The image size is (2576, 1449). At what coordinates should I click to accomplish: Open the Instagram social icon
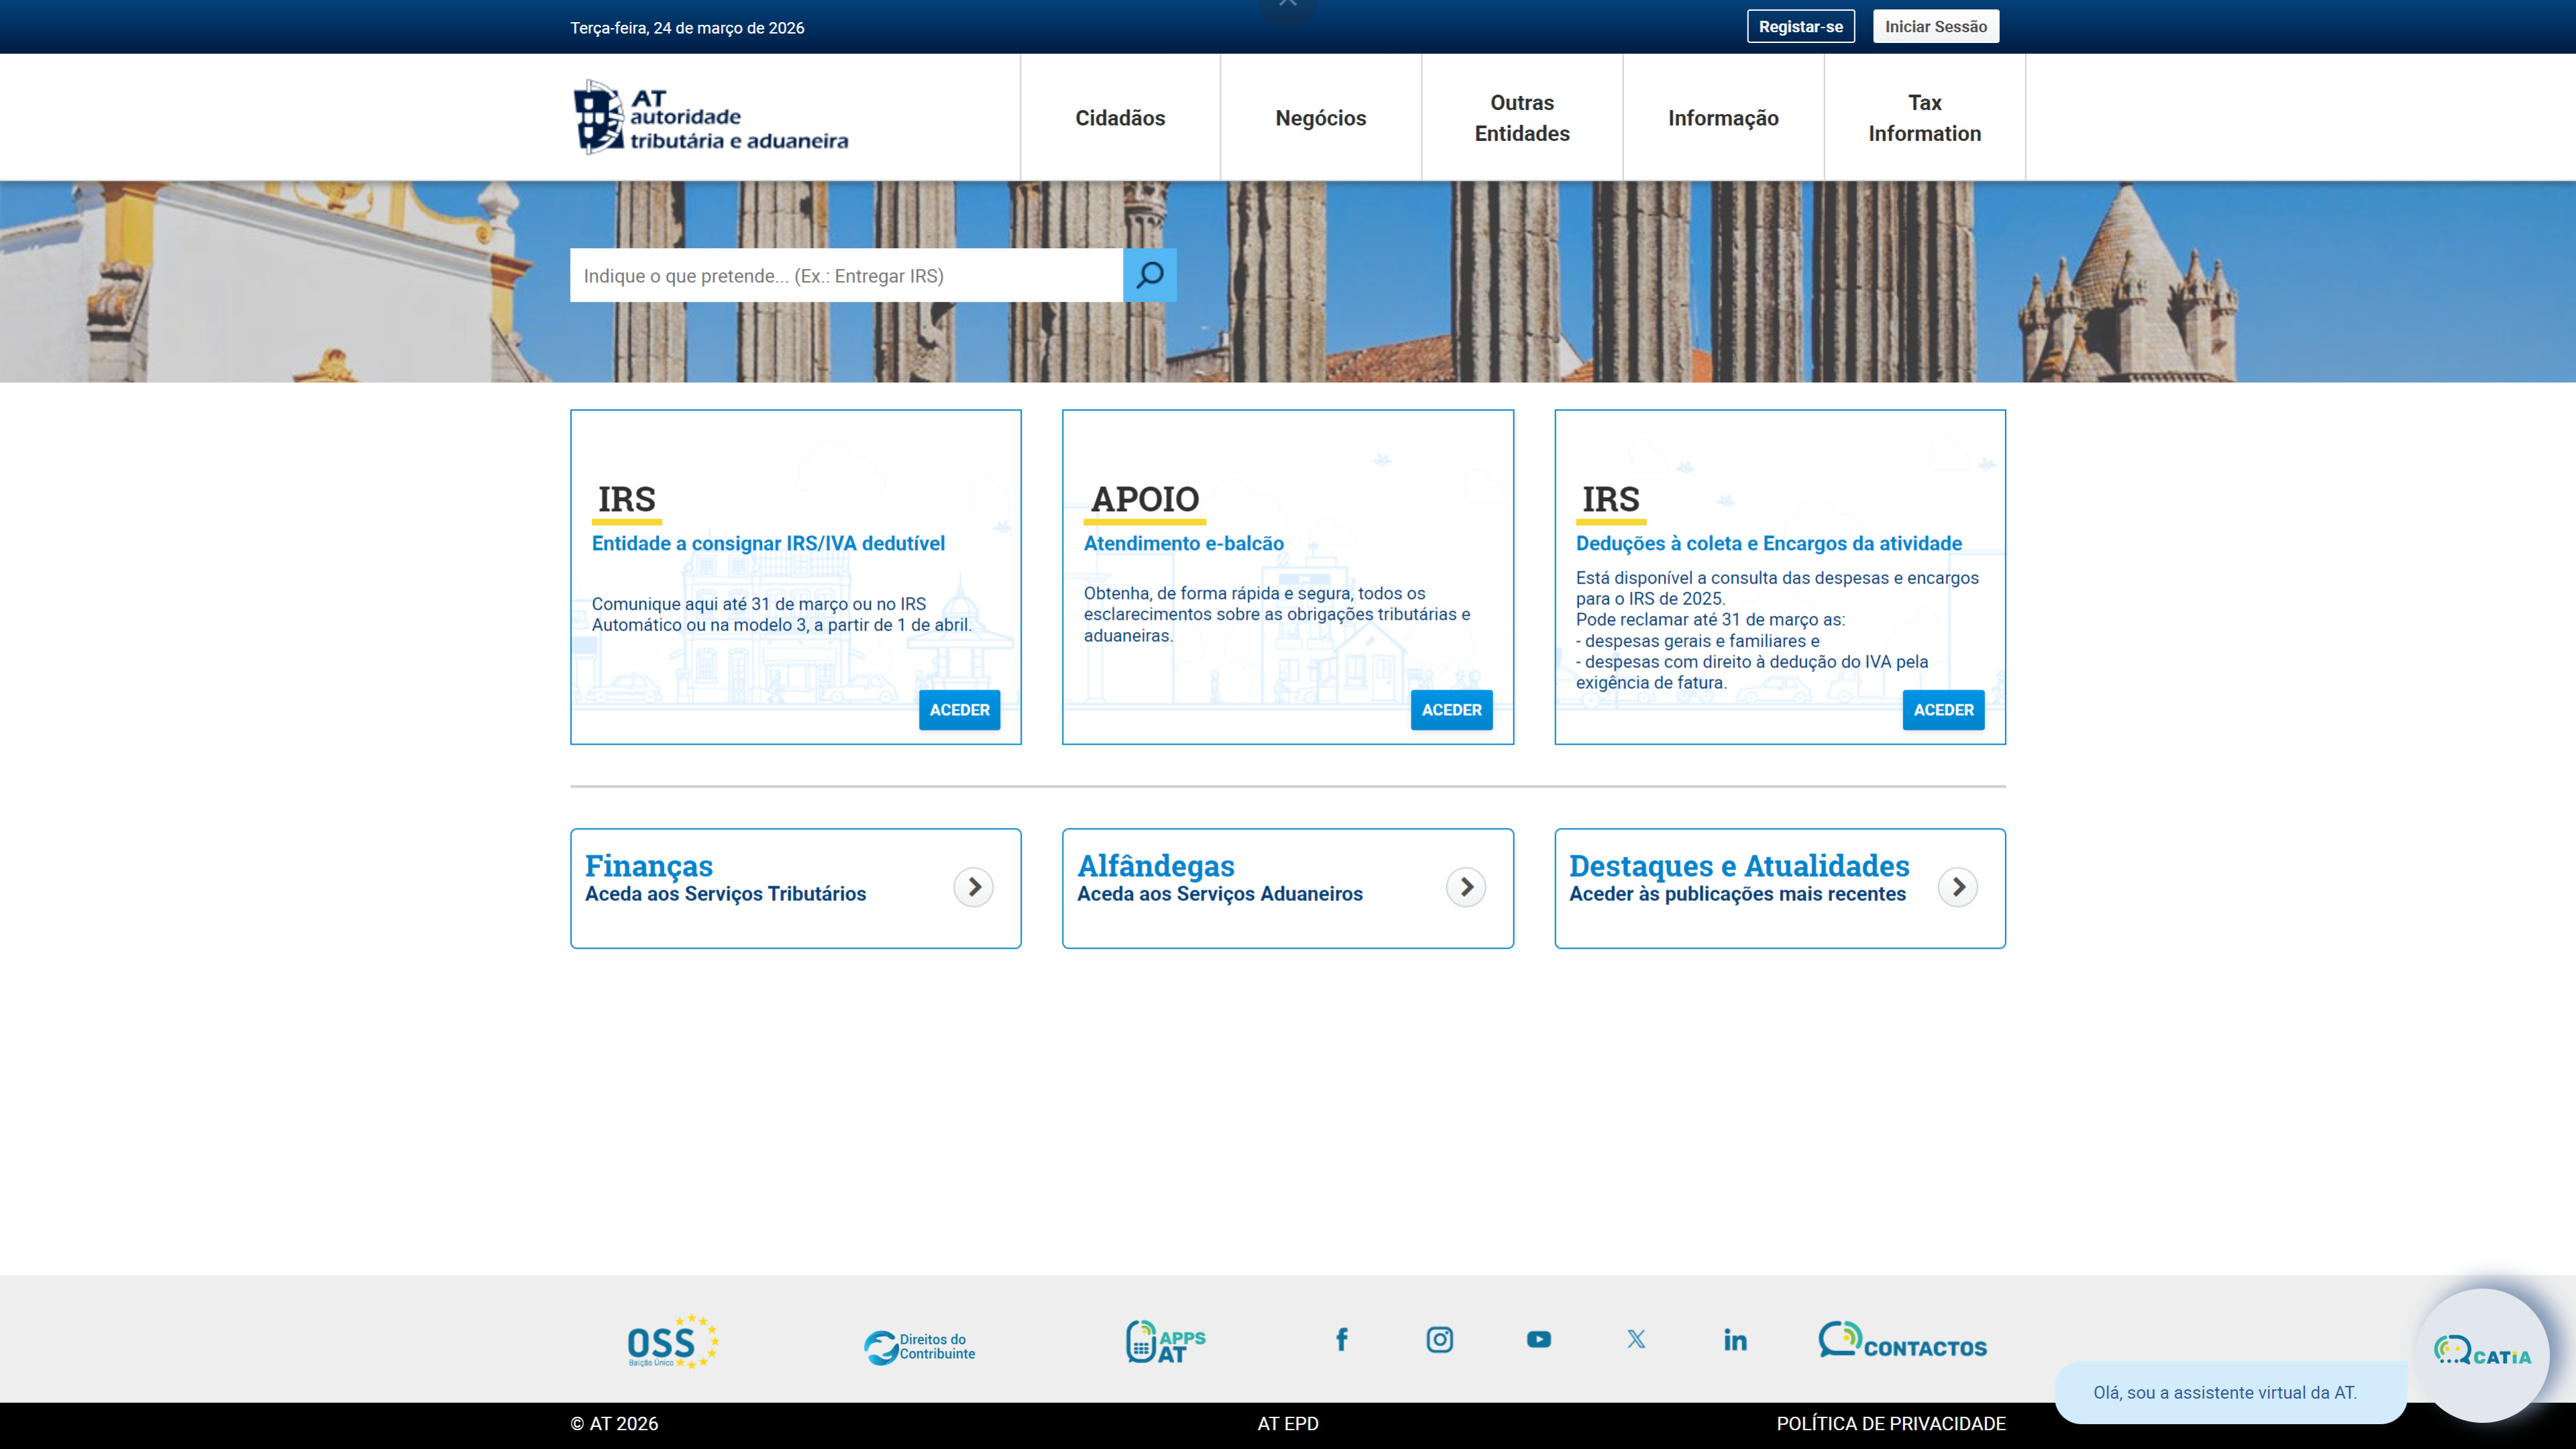[x=1440, y=1340]
